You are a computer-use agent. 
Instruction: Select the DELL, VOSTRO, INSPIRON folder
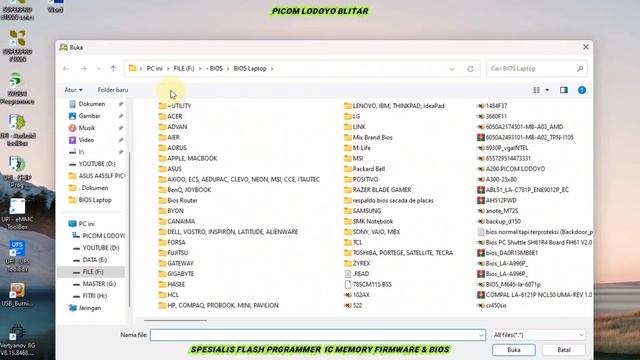(x=232, y=232)
